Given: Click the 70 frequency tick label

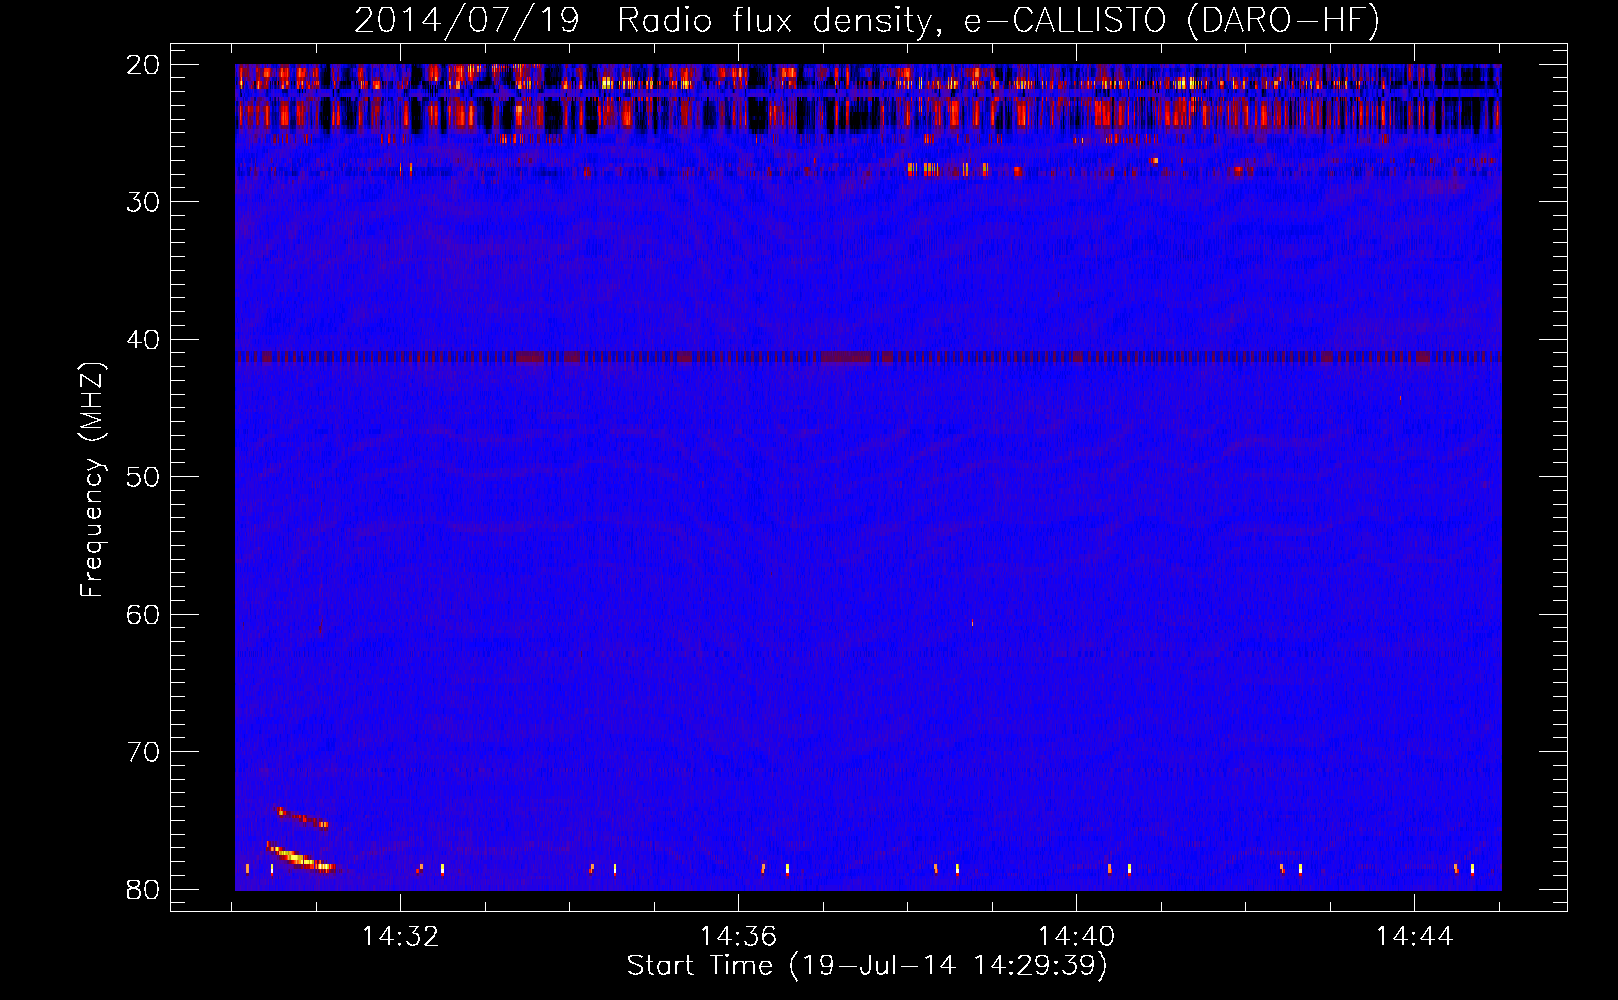Looking at the screenshot, I should coord(143,752).
